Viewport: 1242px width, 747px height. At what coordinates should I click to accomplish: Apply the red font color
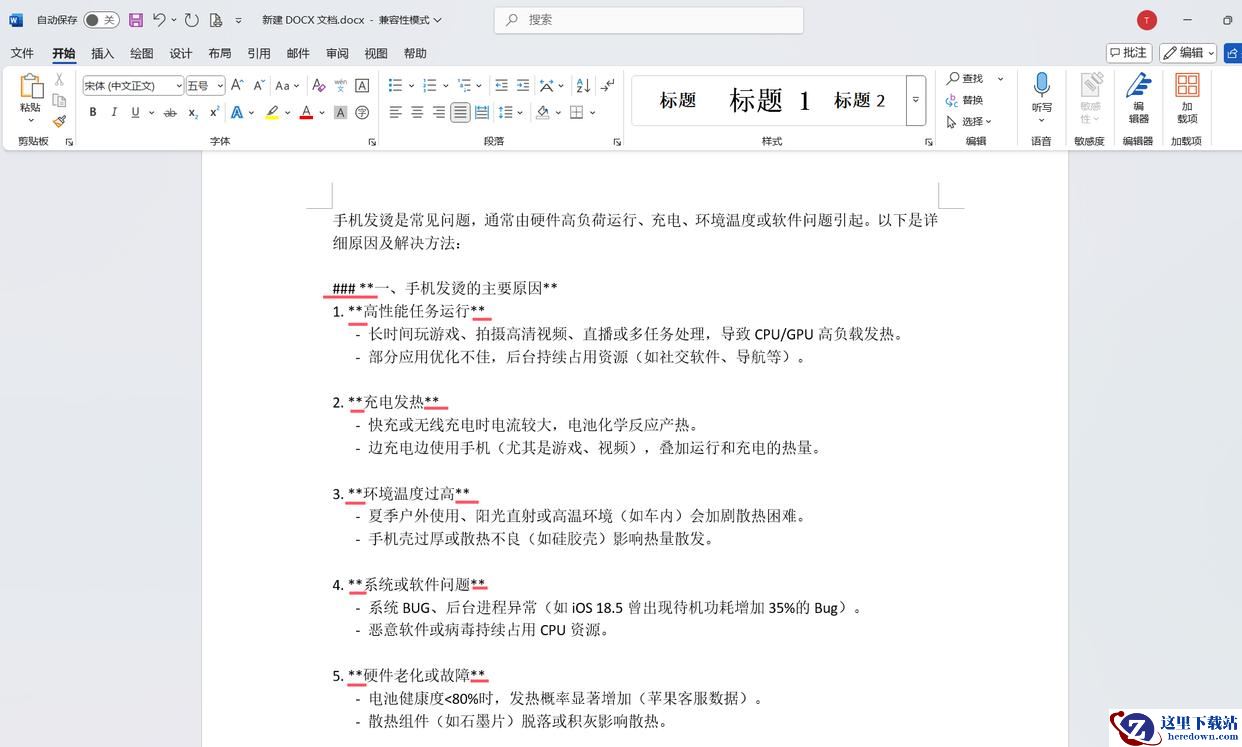click(x=307, y=113)
